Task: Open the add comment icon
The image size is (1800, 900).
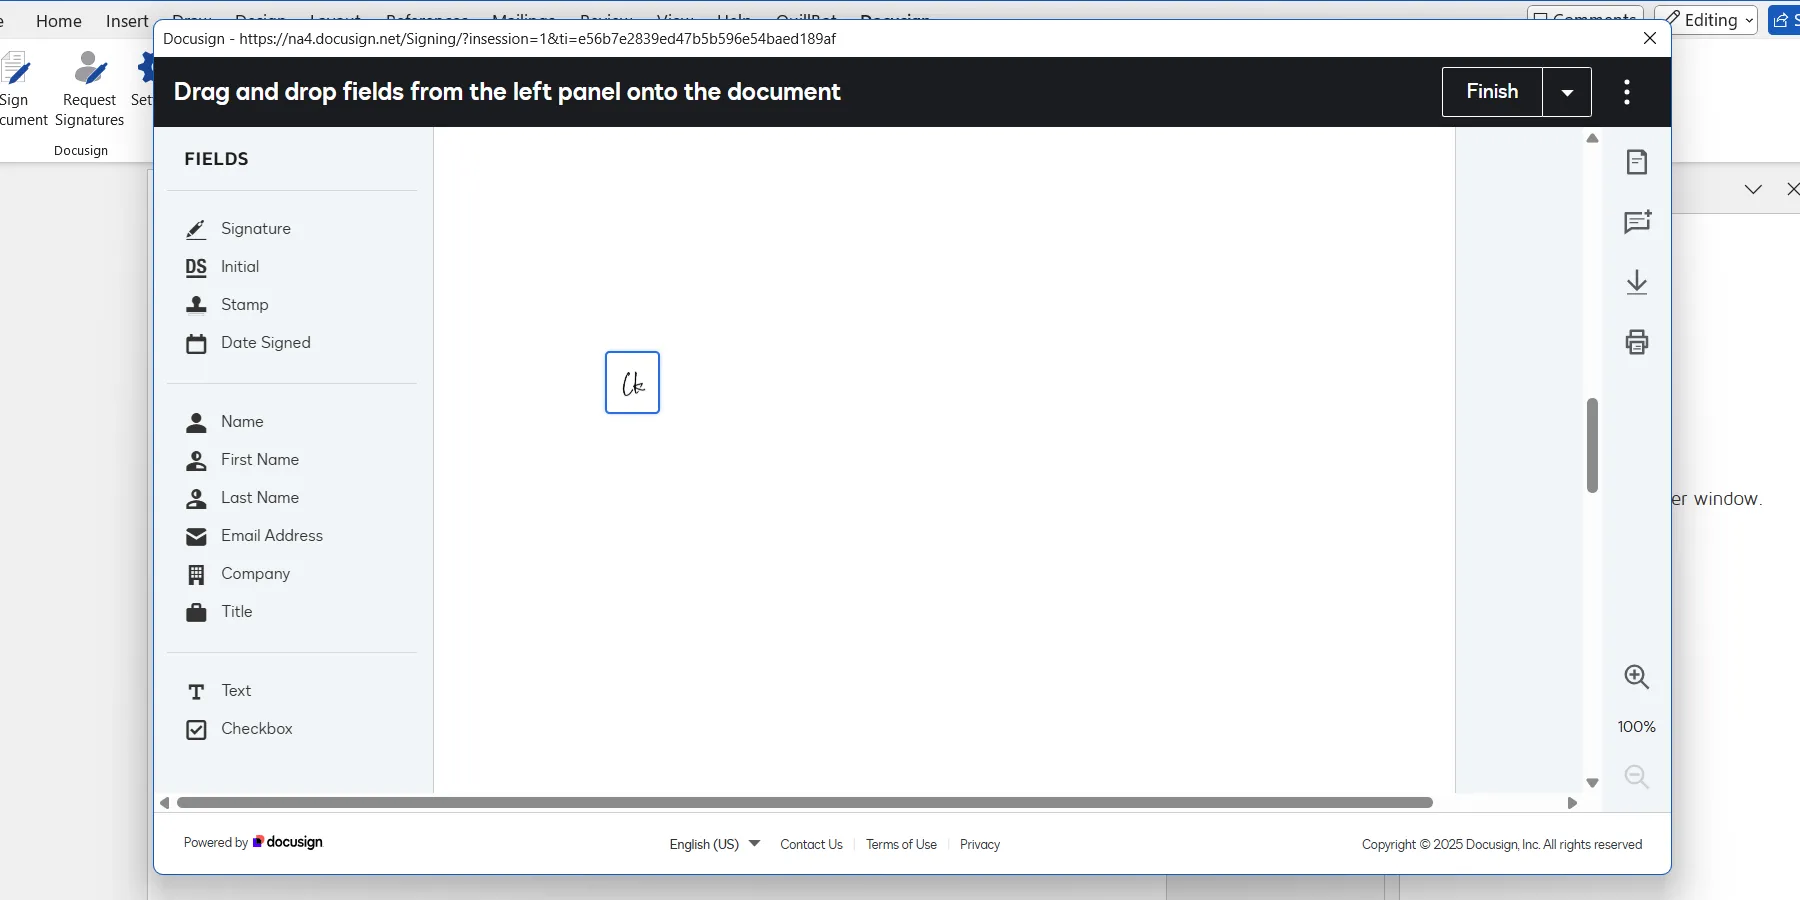Action: pyautogui.click(x=1637, y=222)
